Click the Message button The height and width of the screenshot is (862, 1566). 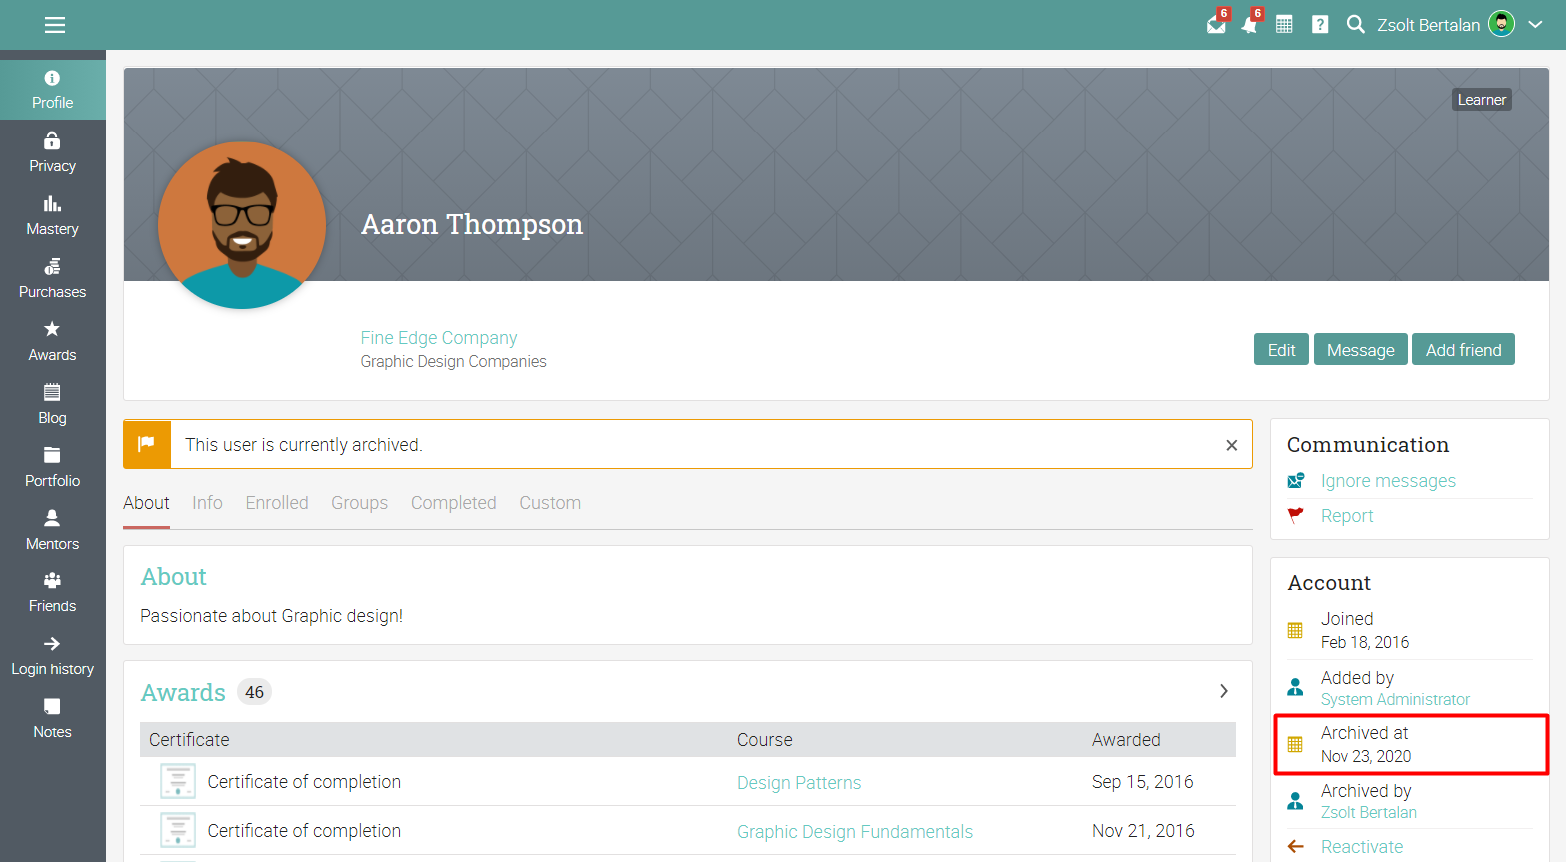pyautogui.click(x=1360, y=350)
